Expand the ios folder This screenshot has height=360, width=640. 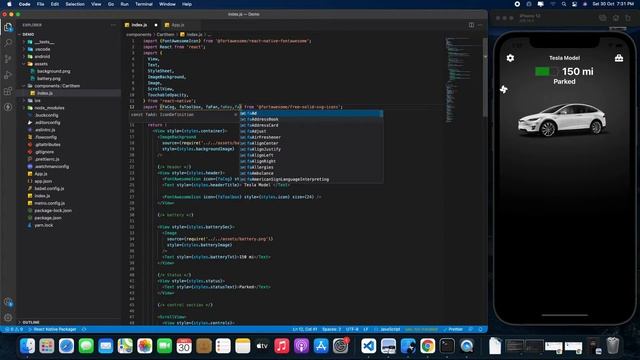point(69,100)
